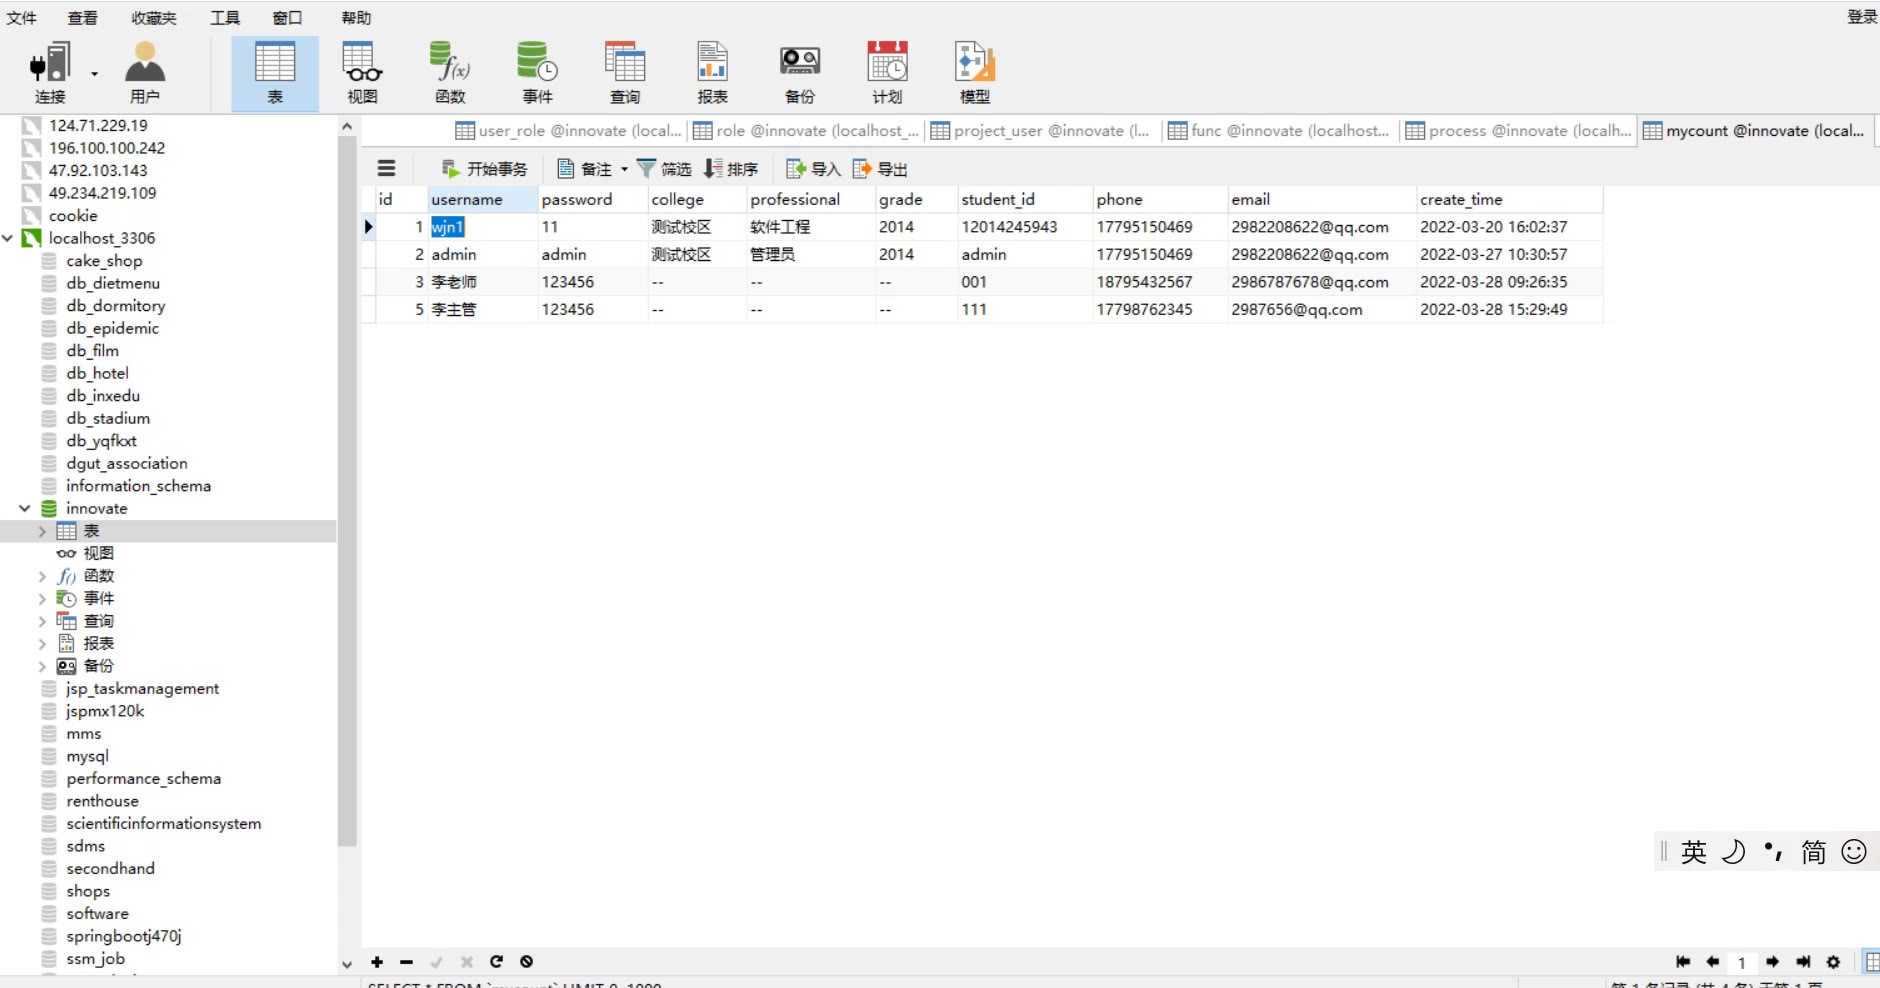The image size is (1880, 988).
Task: Select the db_hotel database
Action: [97, 373]
